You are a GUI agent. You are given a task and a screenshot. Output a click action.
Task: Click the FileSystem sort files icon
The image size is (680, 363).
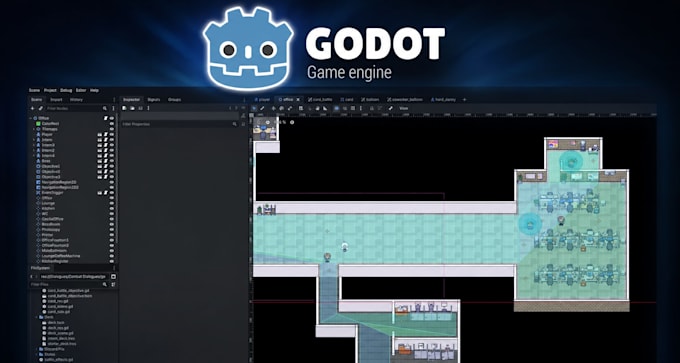click(113, 284)
